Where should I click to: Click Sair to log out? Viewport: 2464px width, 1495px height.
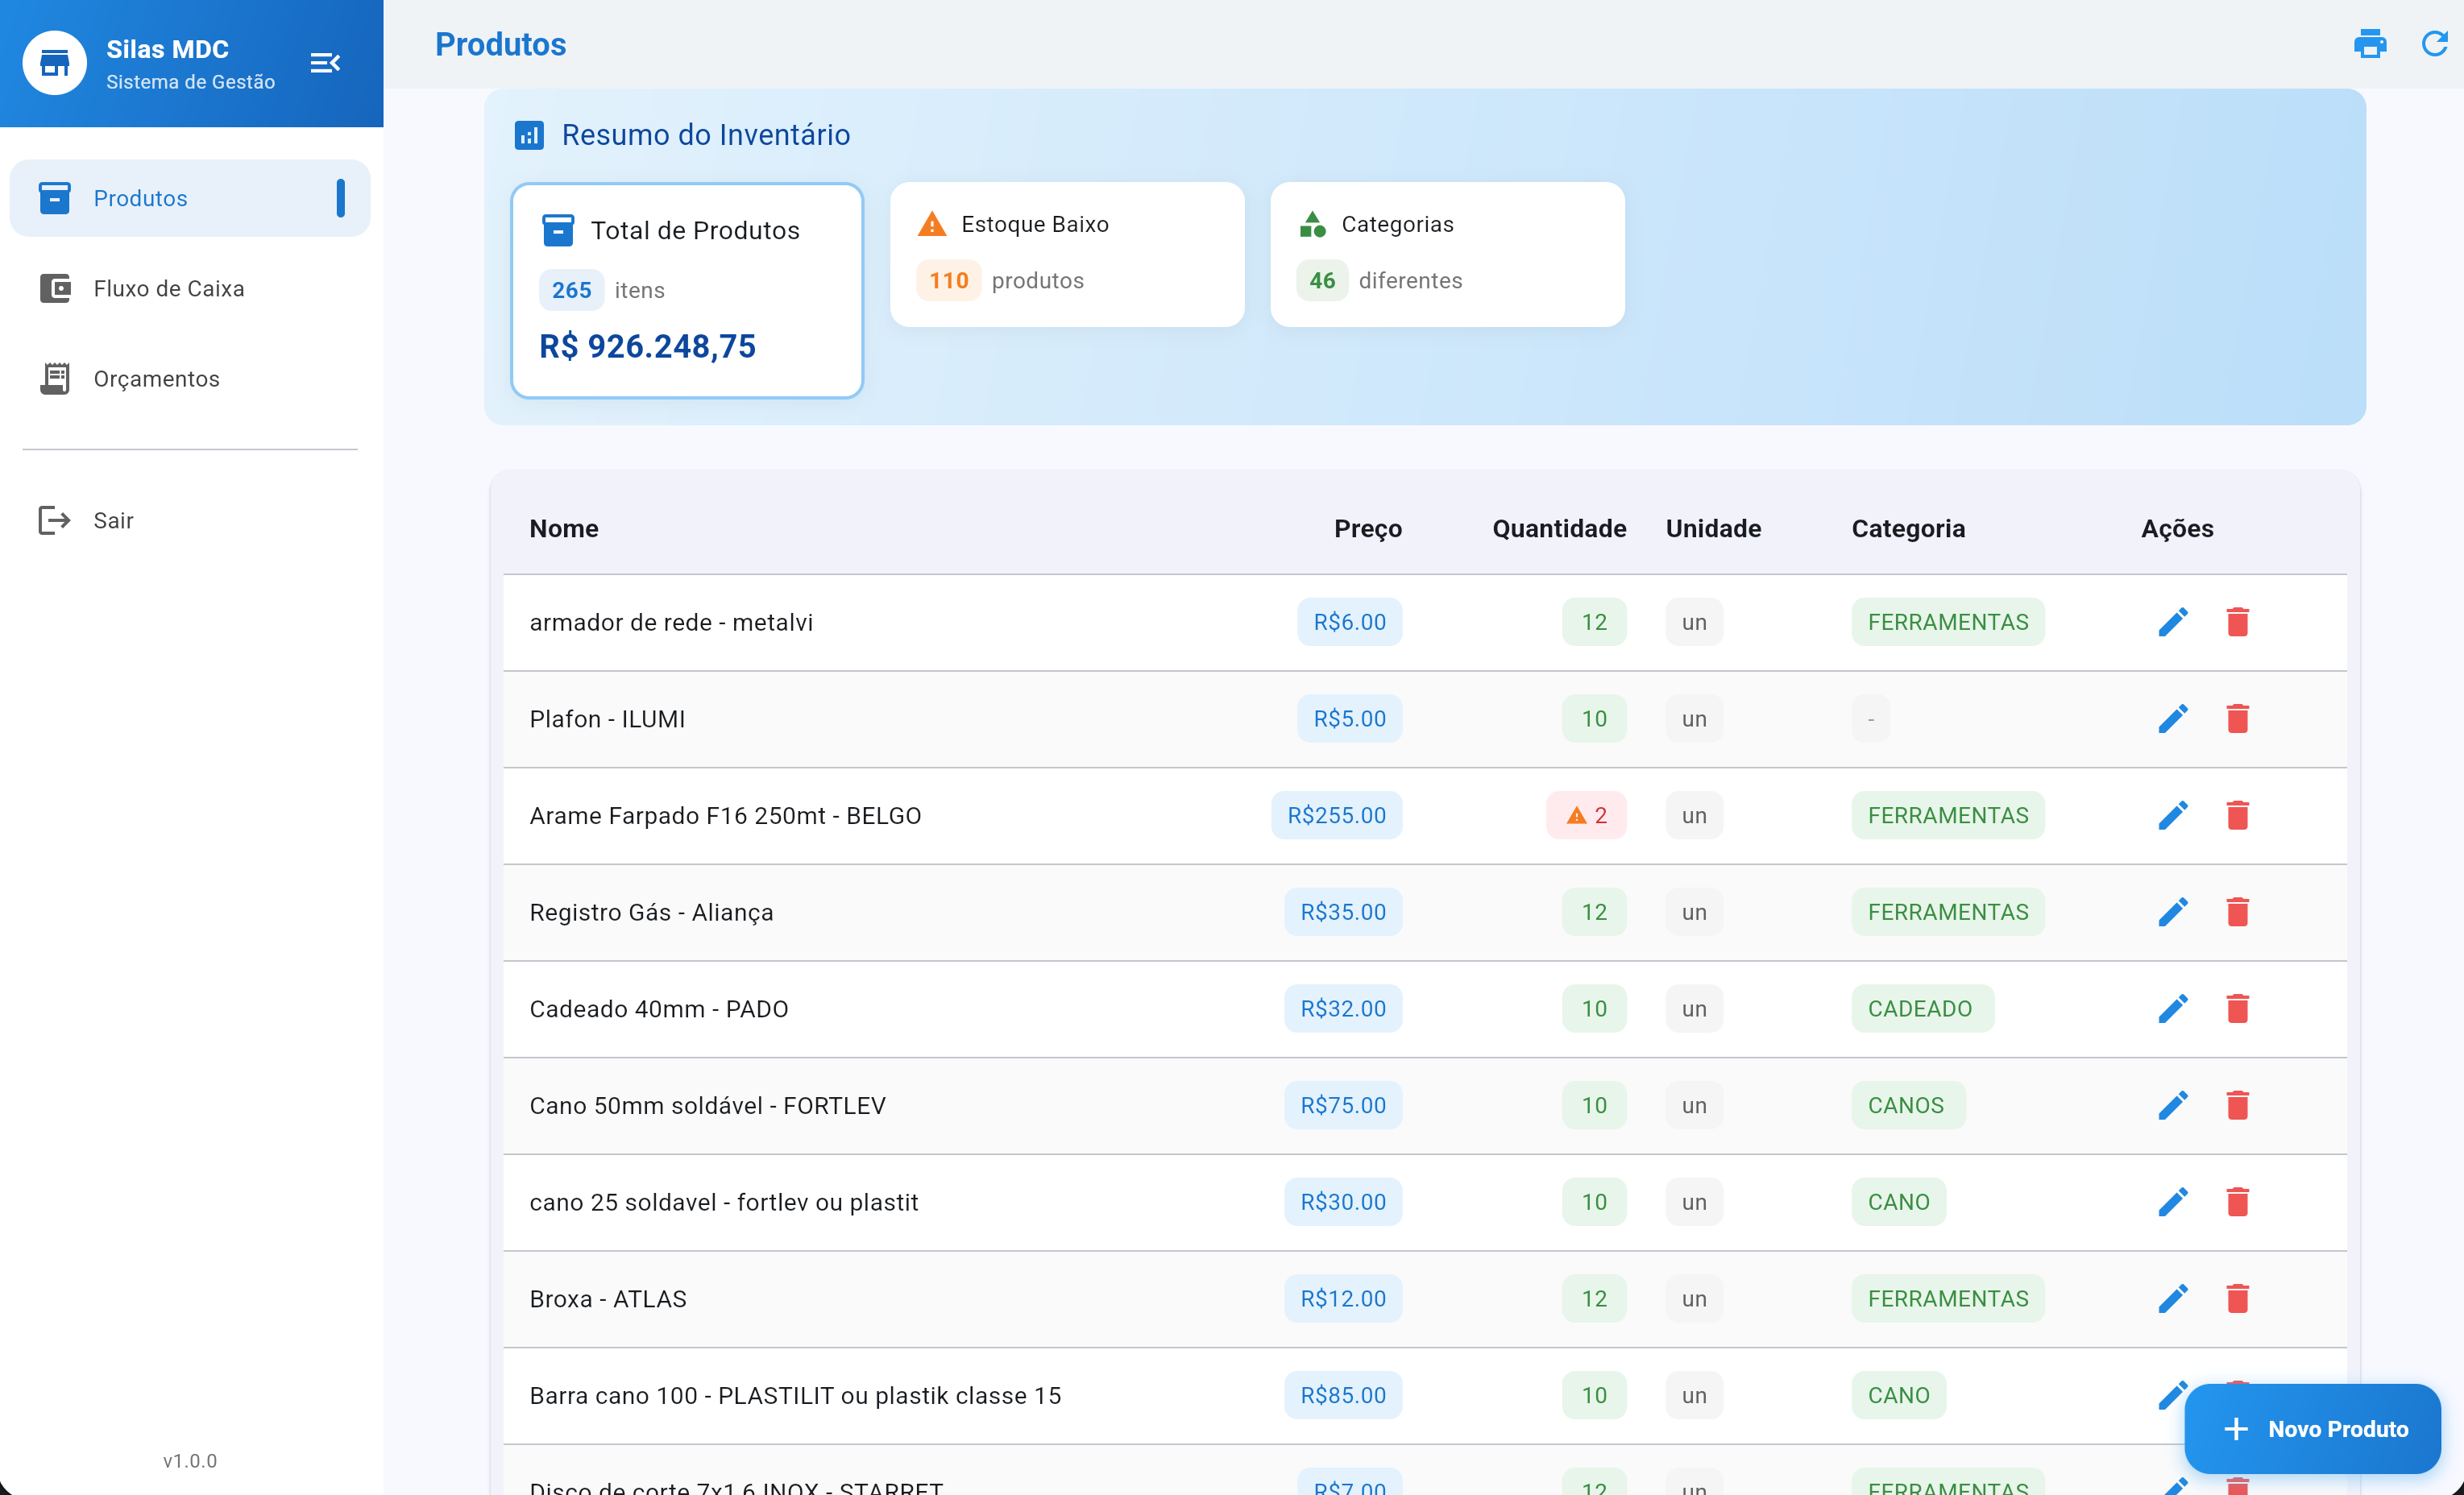pos(113,521)
